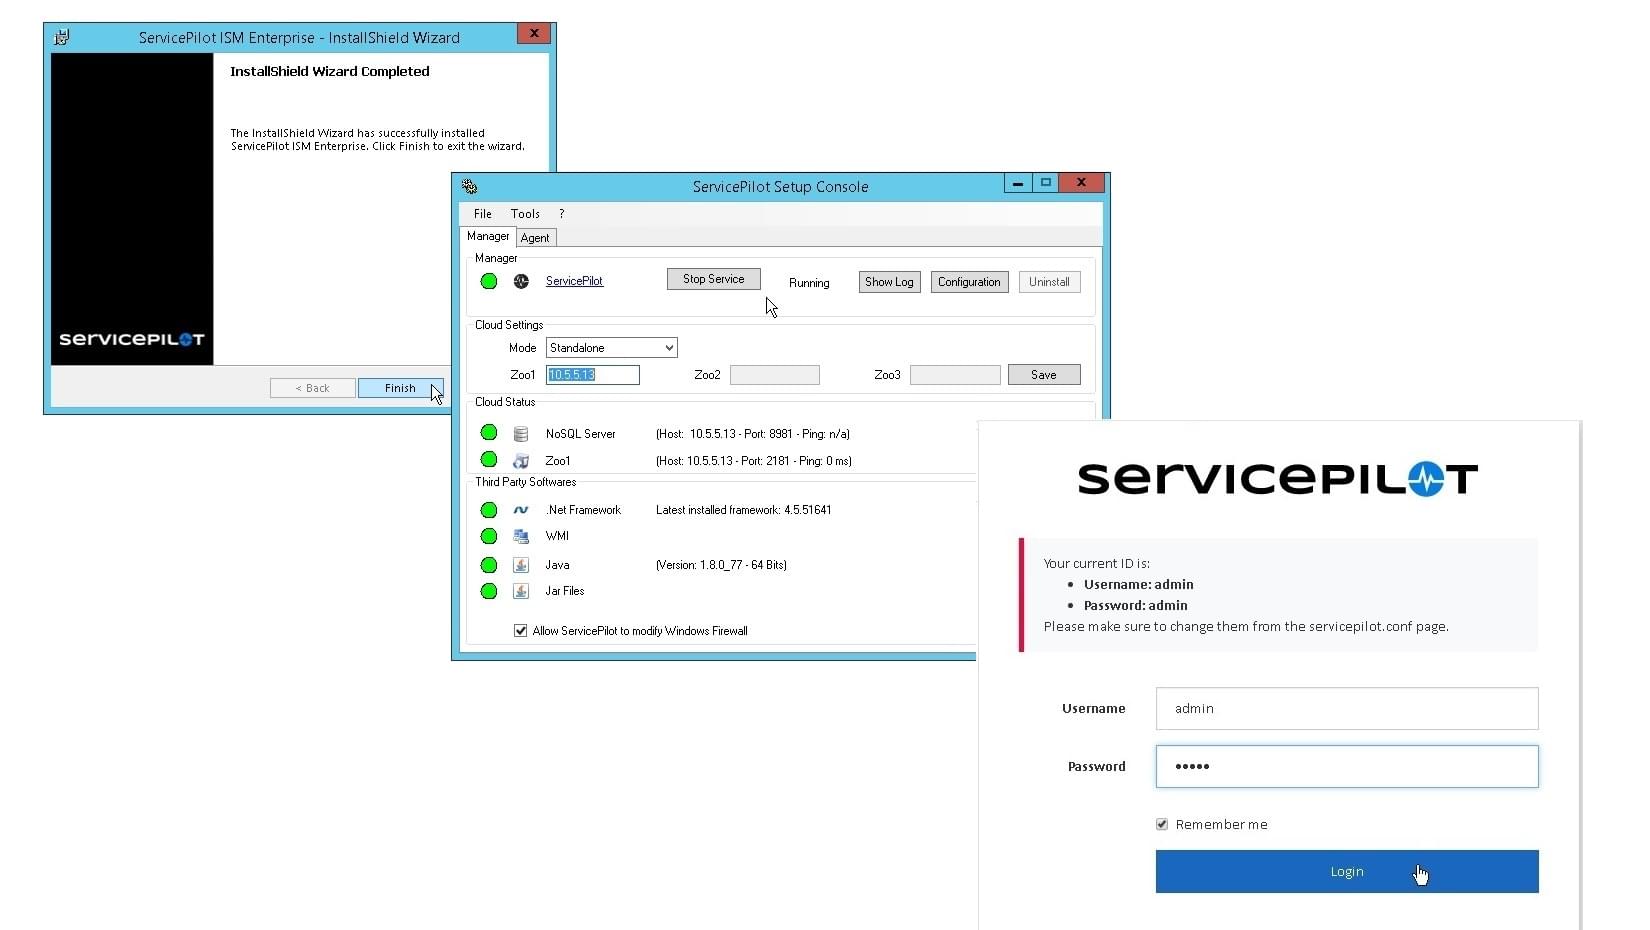Click the Zoo1 address input field

(593, 375)
